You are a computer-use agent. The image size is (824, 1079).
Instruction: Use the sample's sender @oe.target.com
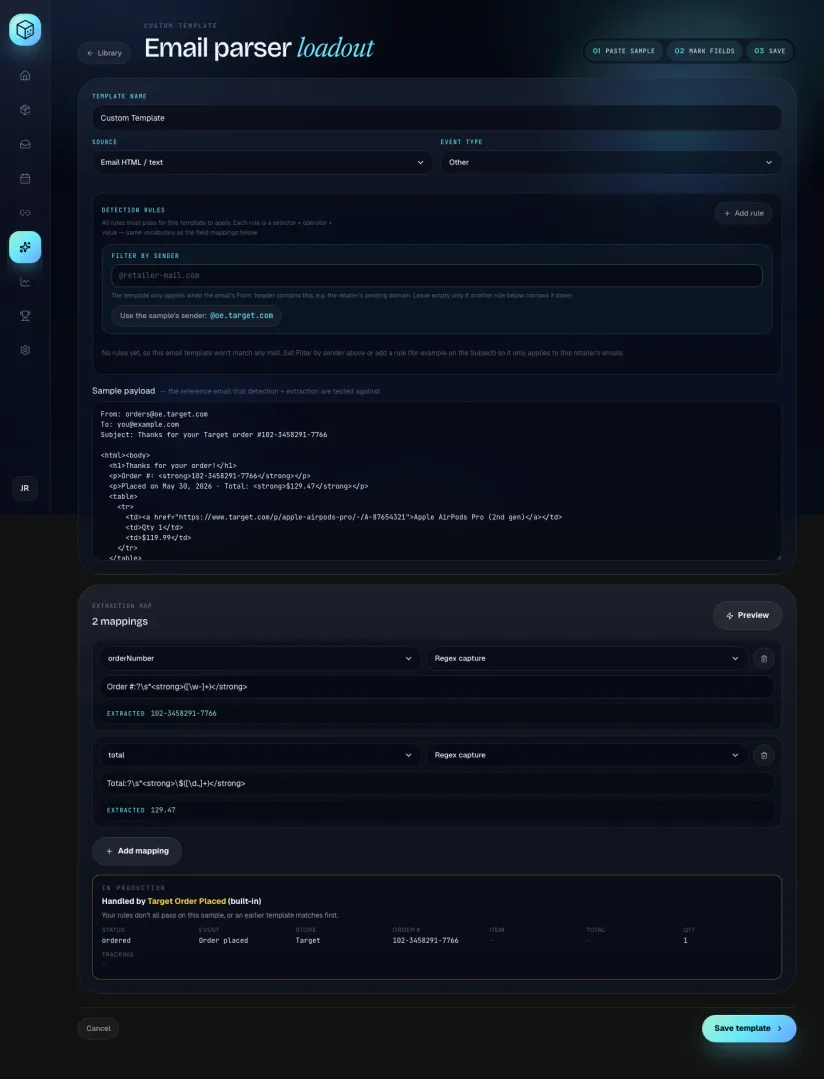196,316
